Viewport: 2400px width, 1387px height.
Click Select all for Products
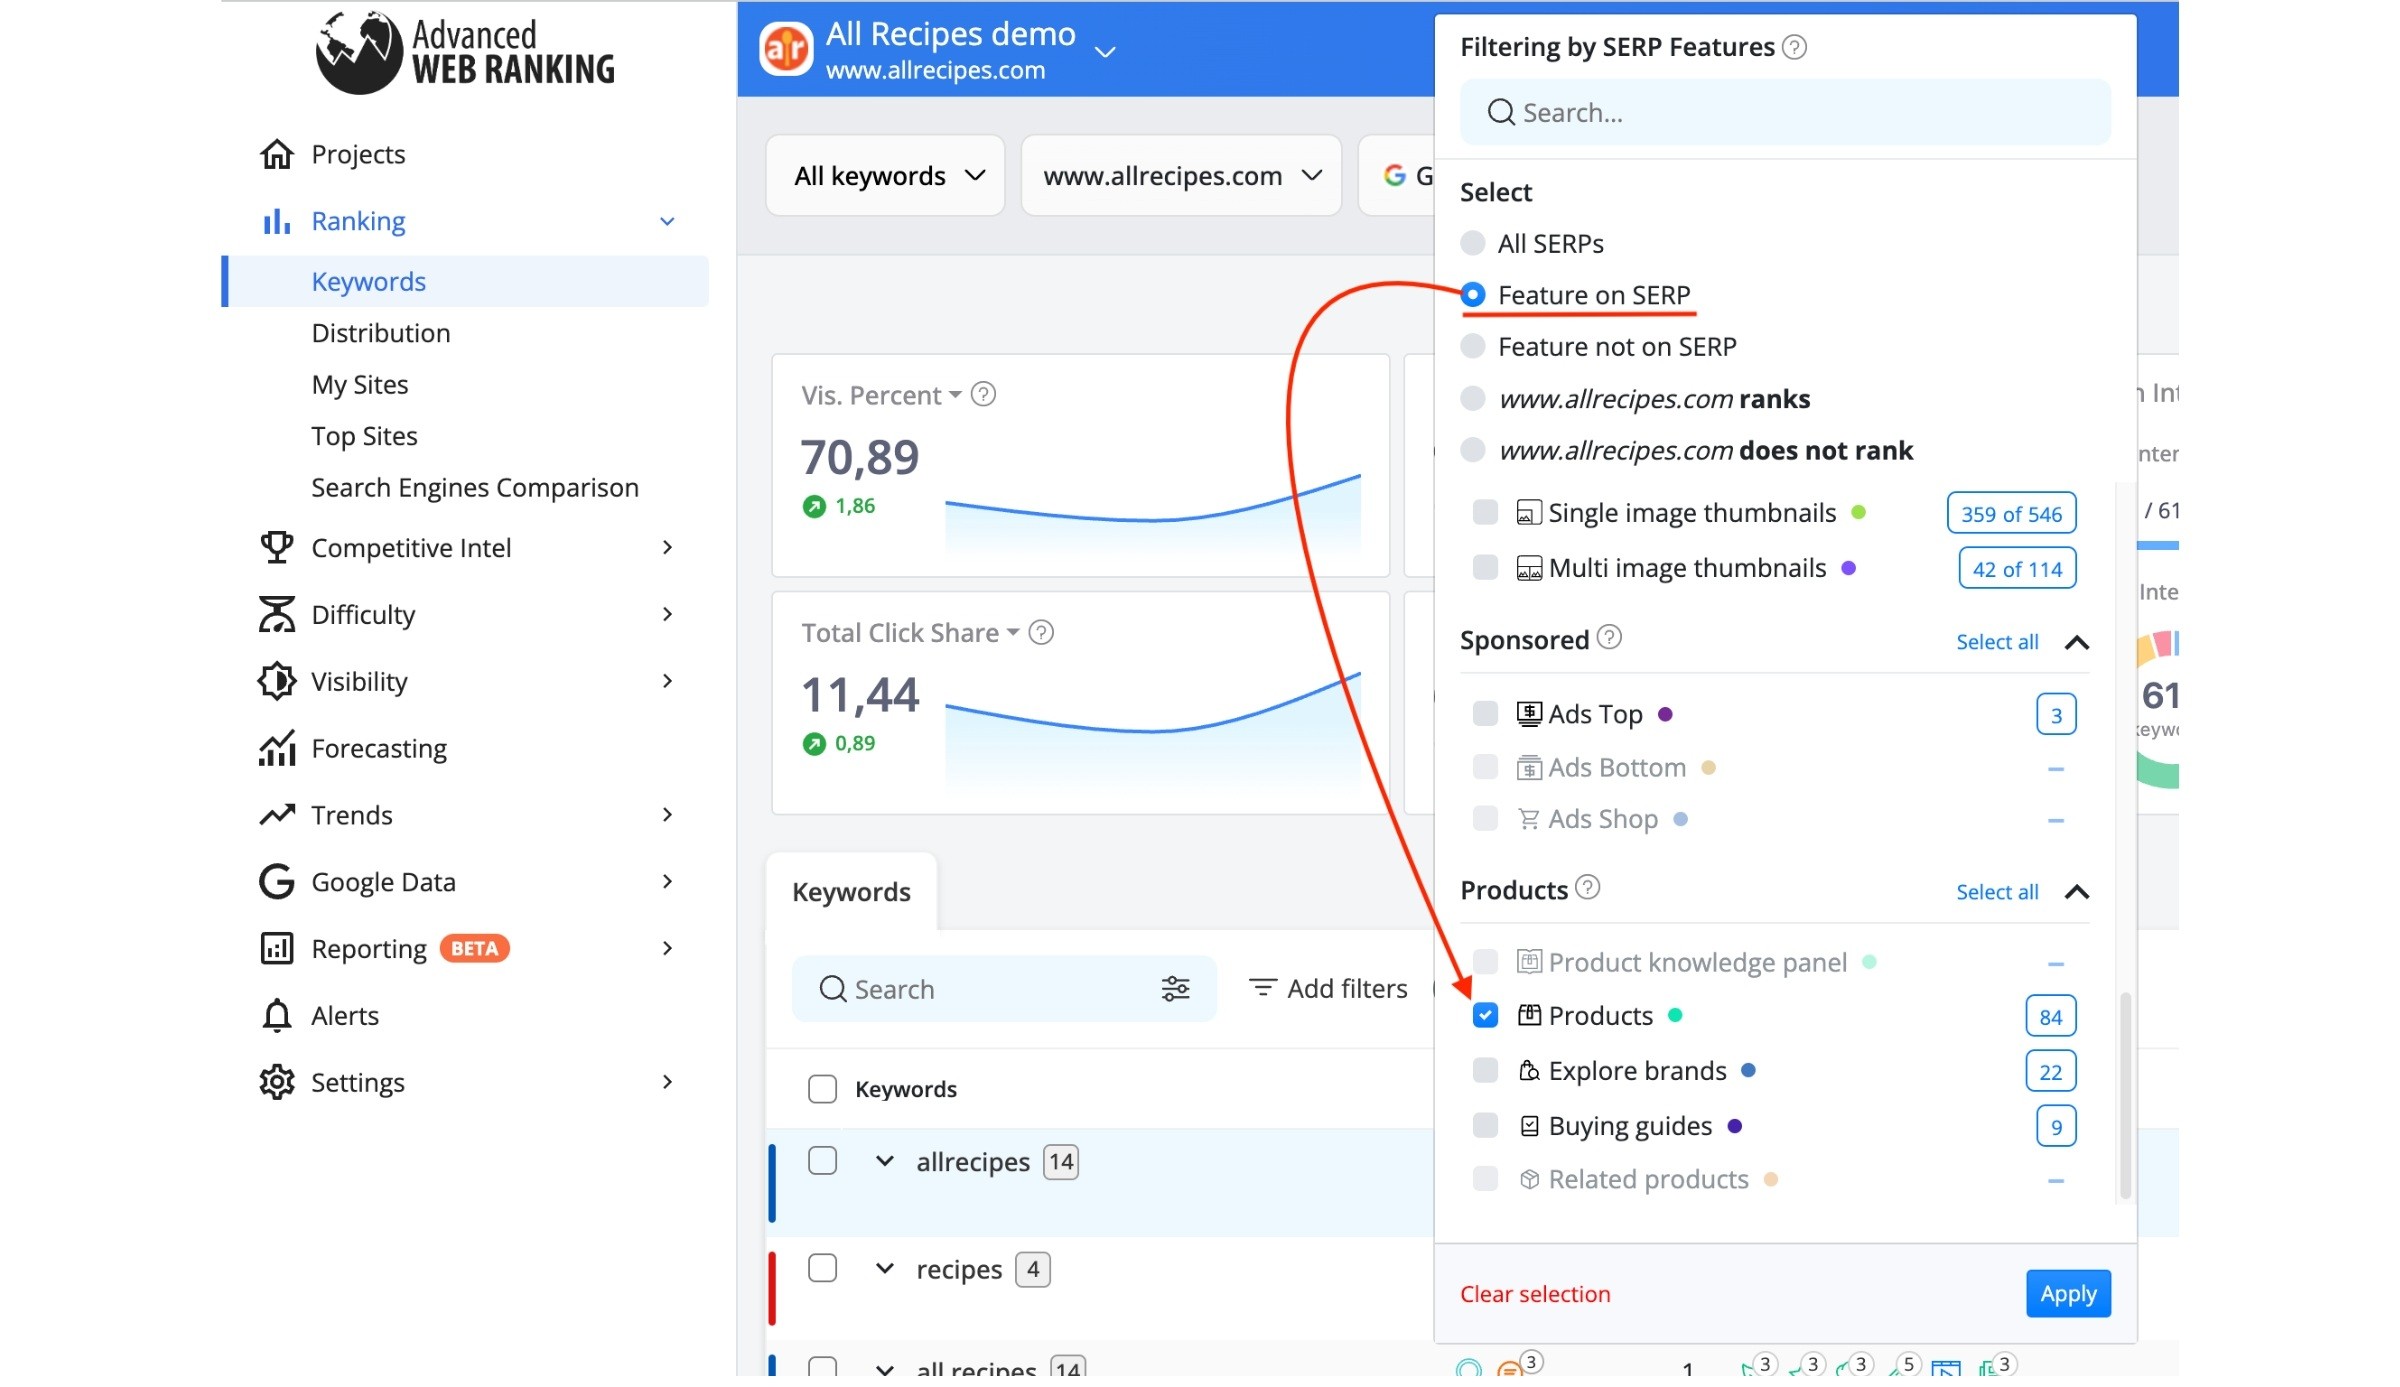click(x=1998, y=893)
